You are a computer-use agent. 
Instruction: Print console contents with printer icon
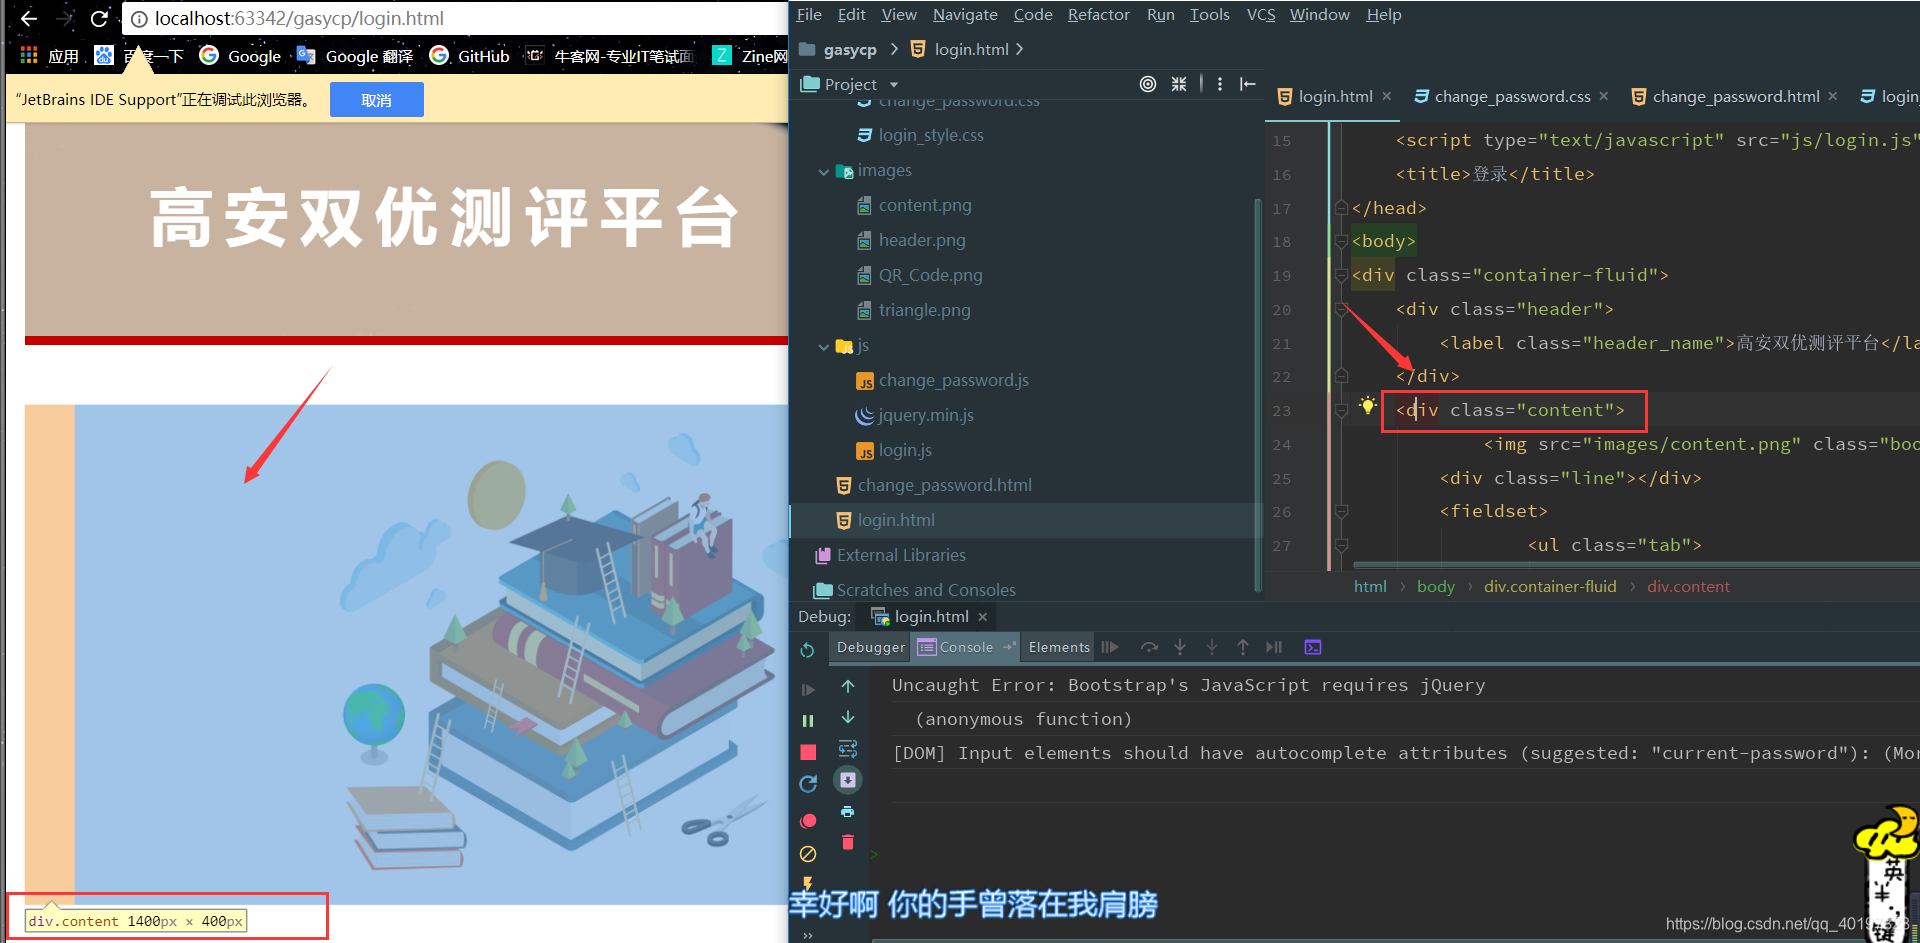coord(848,811)
